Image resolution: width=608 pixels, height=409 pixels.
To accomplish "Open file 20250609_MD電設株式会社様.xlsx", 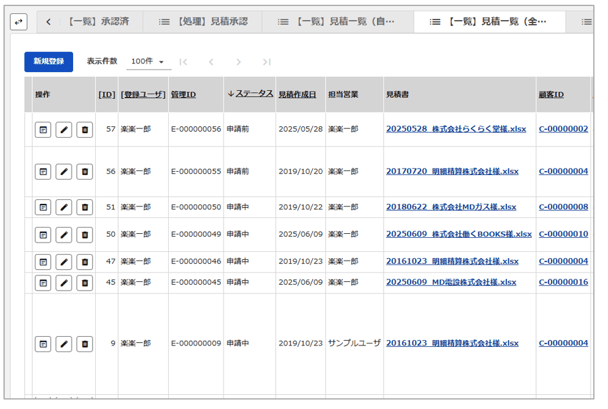I will [451, 282].
